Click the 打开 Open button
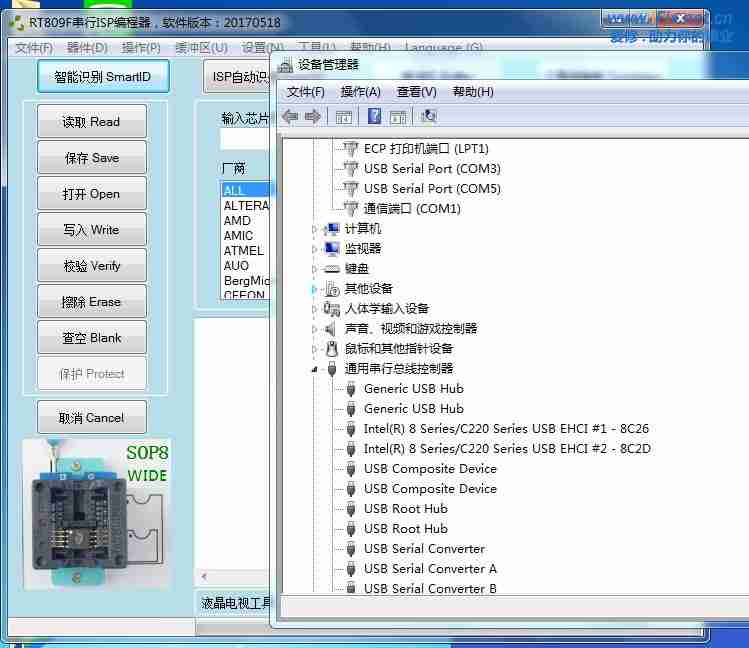The height and width of the screenshot is (648, 749). (x=91, y=193)
